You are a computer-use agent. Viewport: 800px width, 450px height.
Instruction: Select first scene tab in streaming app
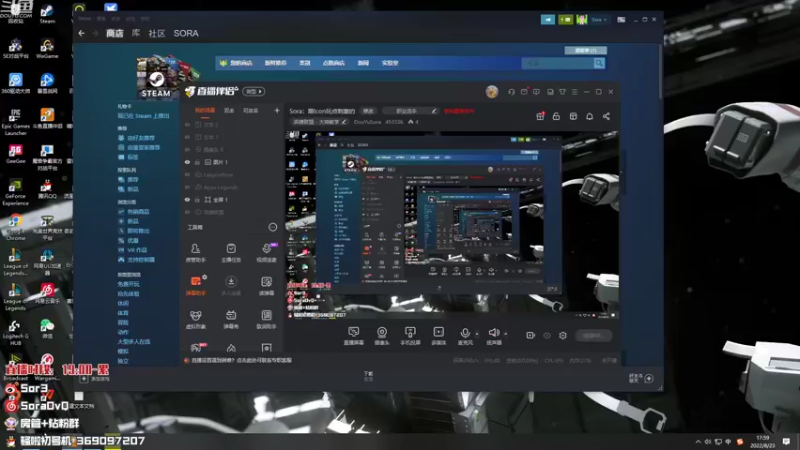(x=205, y=110)
